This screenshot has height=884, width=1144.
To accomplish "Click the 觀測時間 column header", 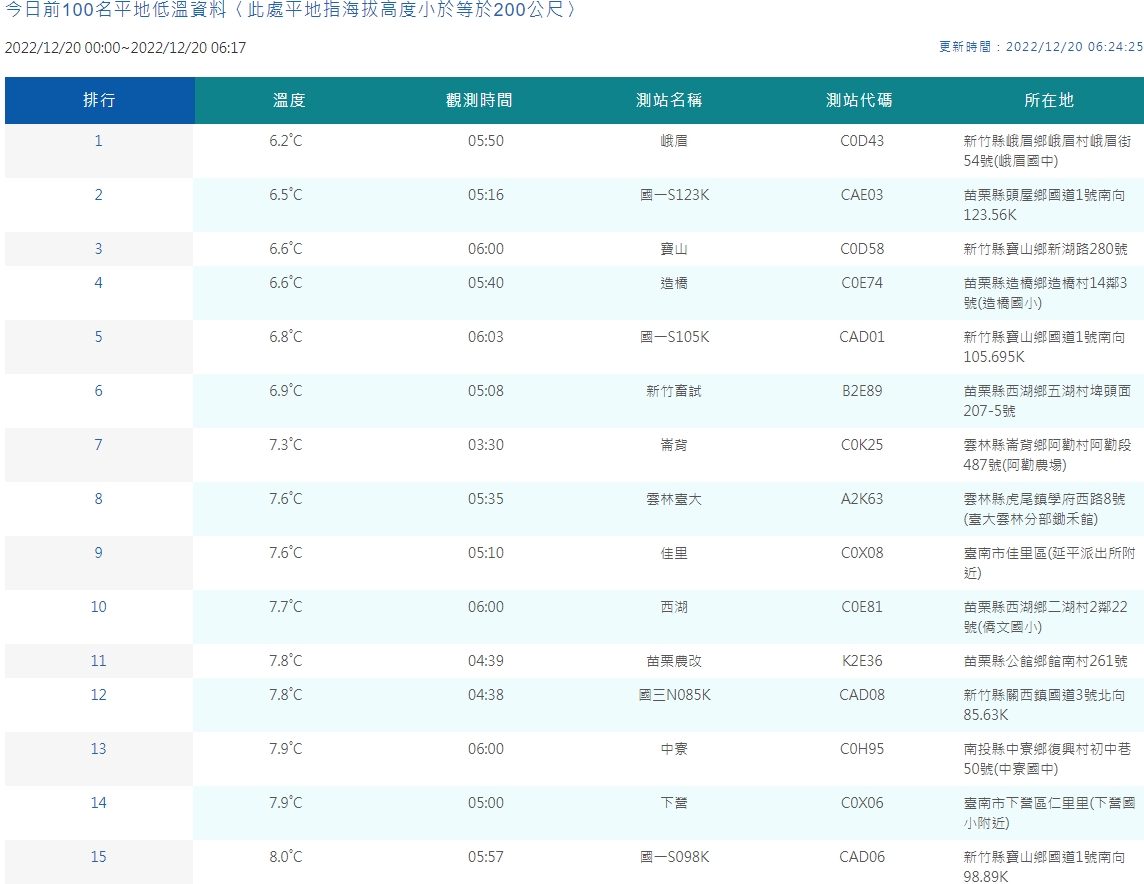I will 479,100.
